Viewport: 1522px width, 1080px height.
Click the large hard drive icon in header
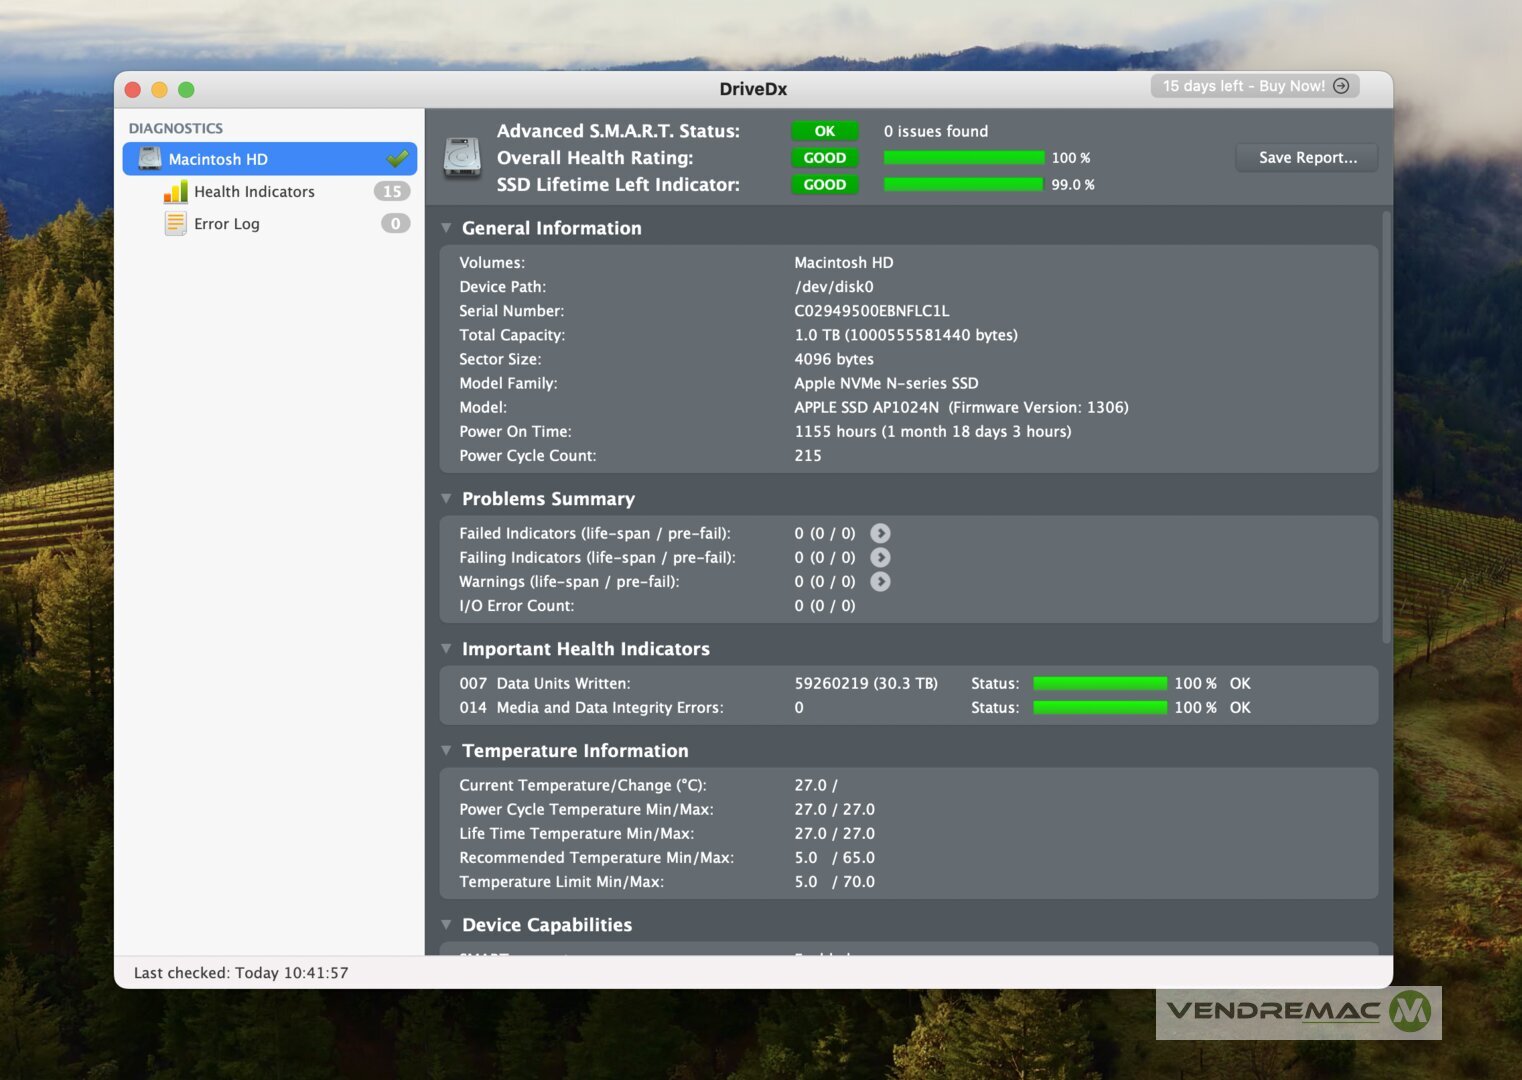coord(462,158)
